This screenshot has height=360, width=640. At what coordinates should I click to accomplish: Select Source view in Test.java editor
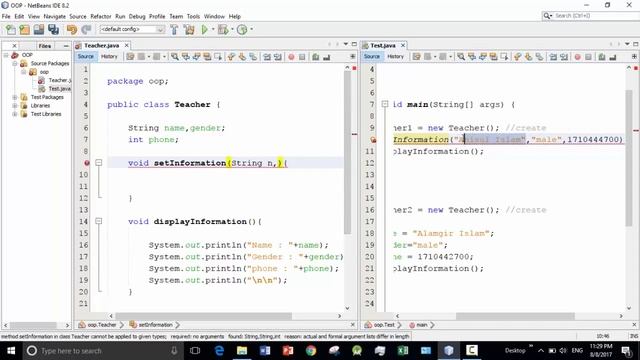[x=371, y=56]
